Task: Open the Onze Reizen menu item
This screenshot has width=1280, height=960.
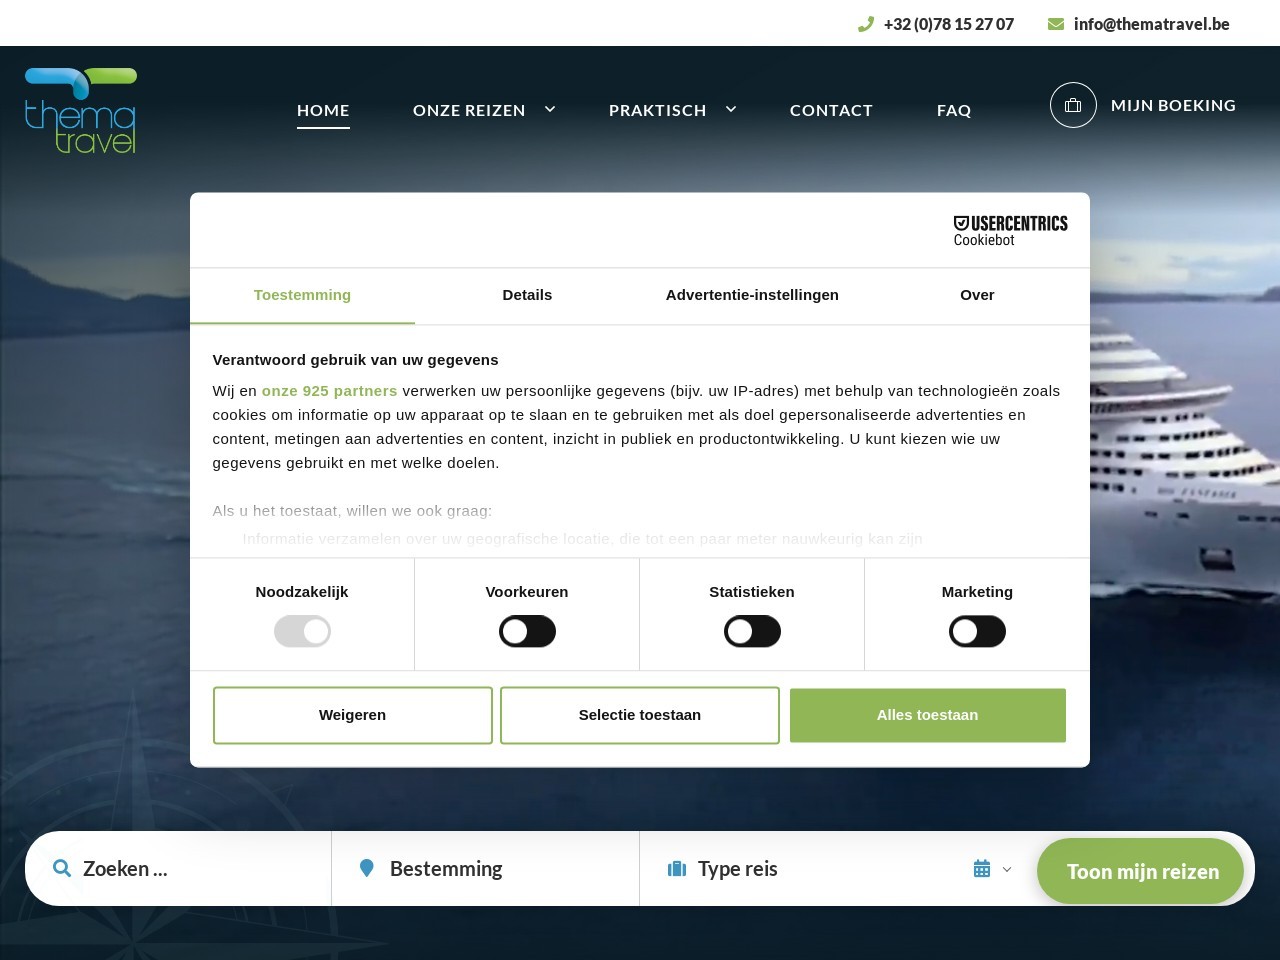Action: point(469,110)
